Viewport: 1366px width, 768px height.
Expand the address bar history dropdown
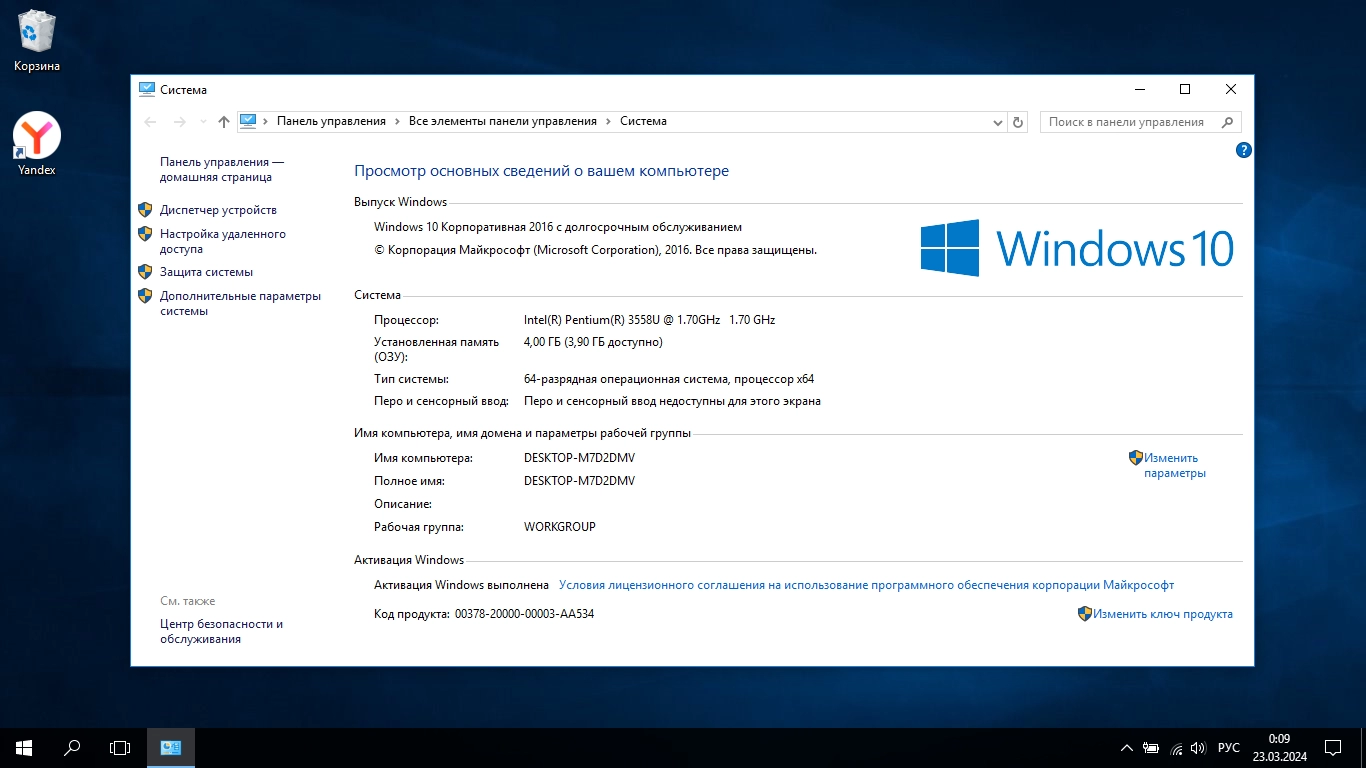click(x=997, y=122)
